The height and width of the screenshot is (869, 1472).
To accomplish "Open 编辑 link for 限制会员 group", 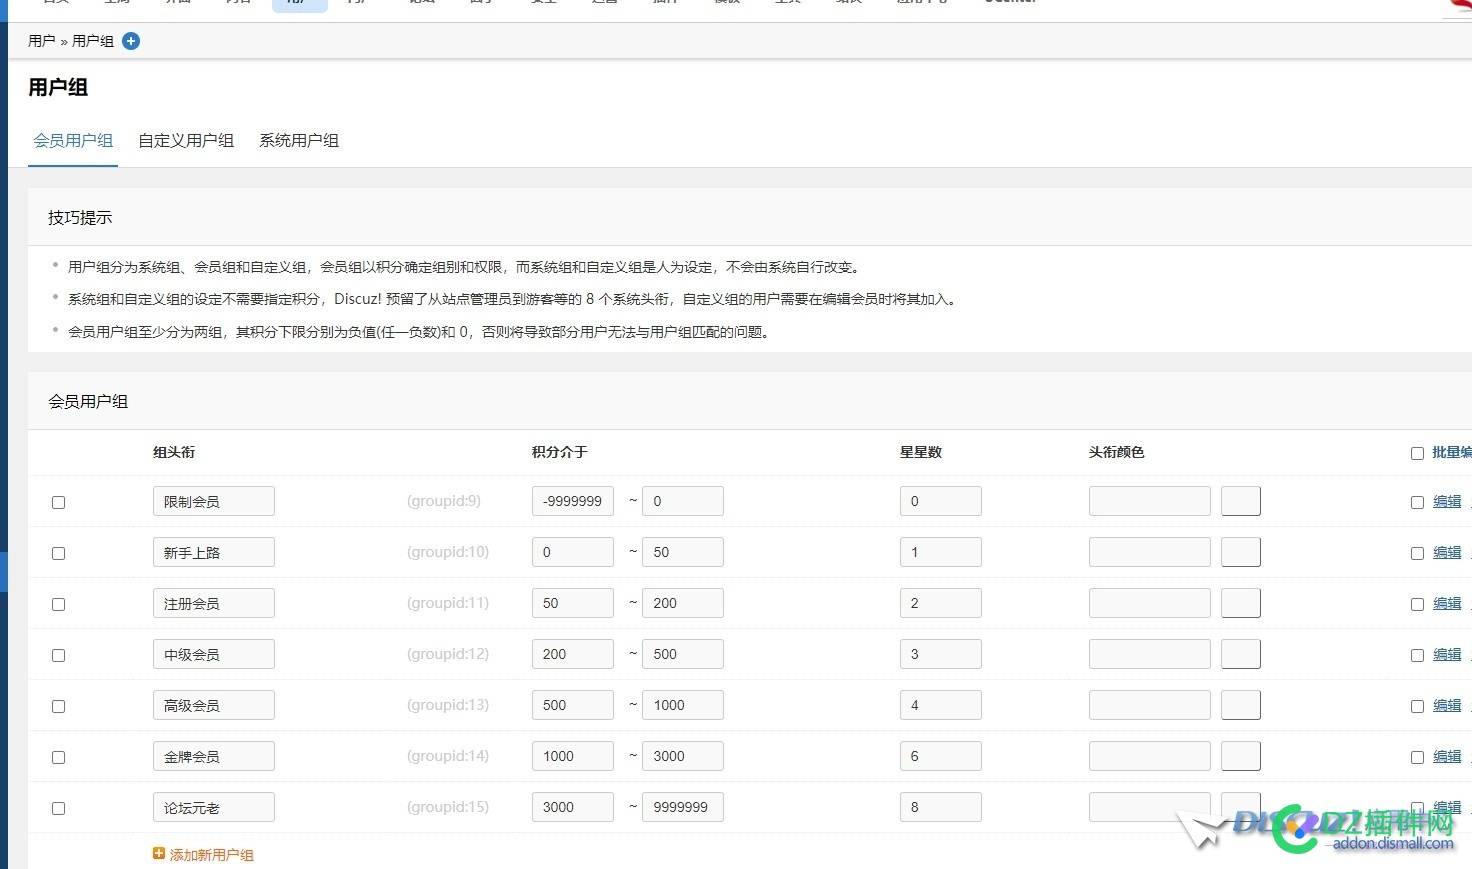I will (1447, 501).
